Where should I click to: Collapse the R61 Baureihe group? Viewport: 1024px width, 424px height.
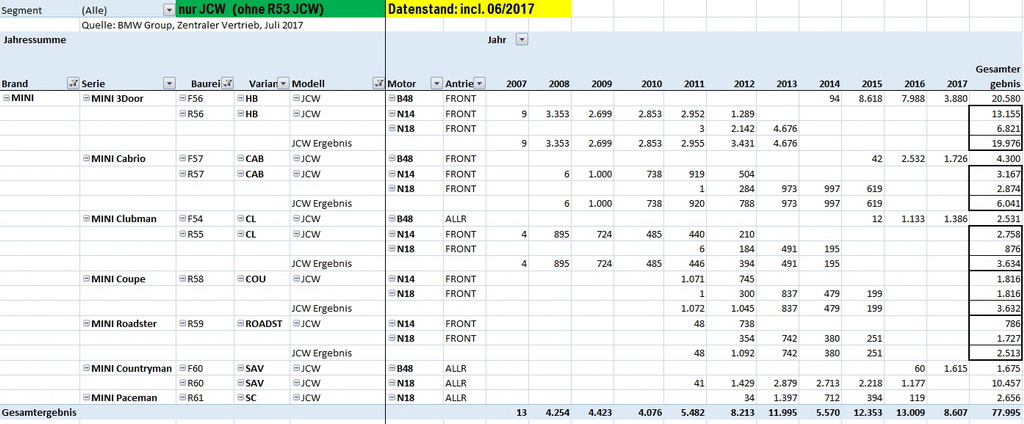click(x=182, y=398)
